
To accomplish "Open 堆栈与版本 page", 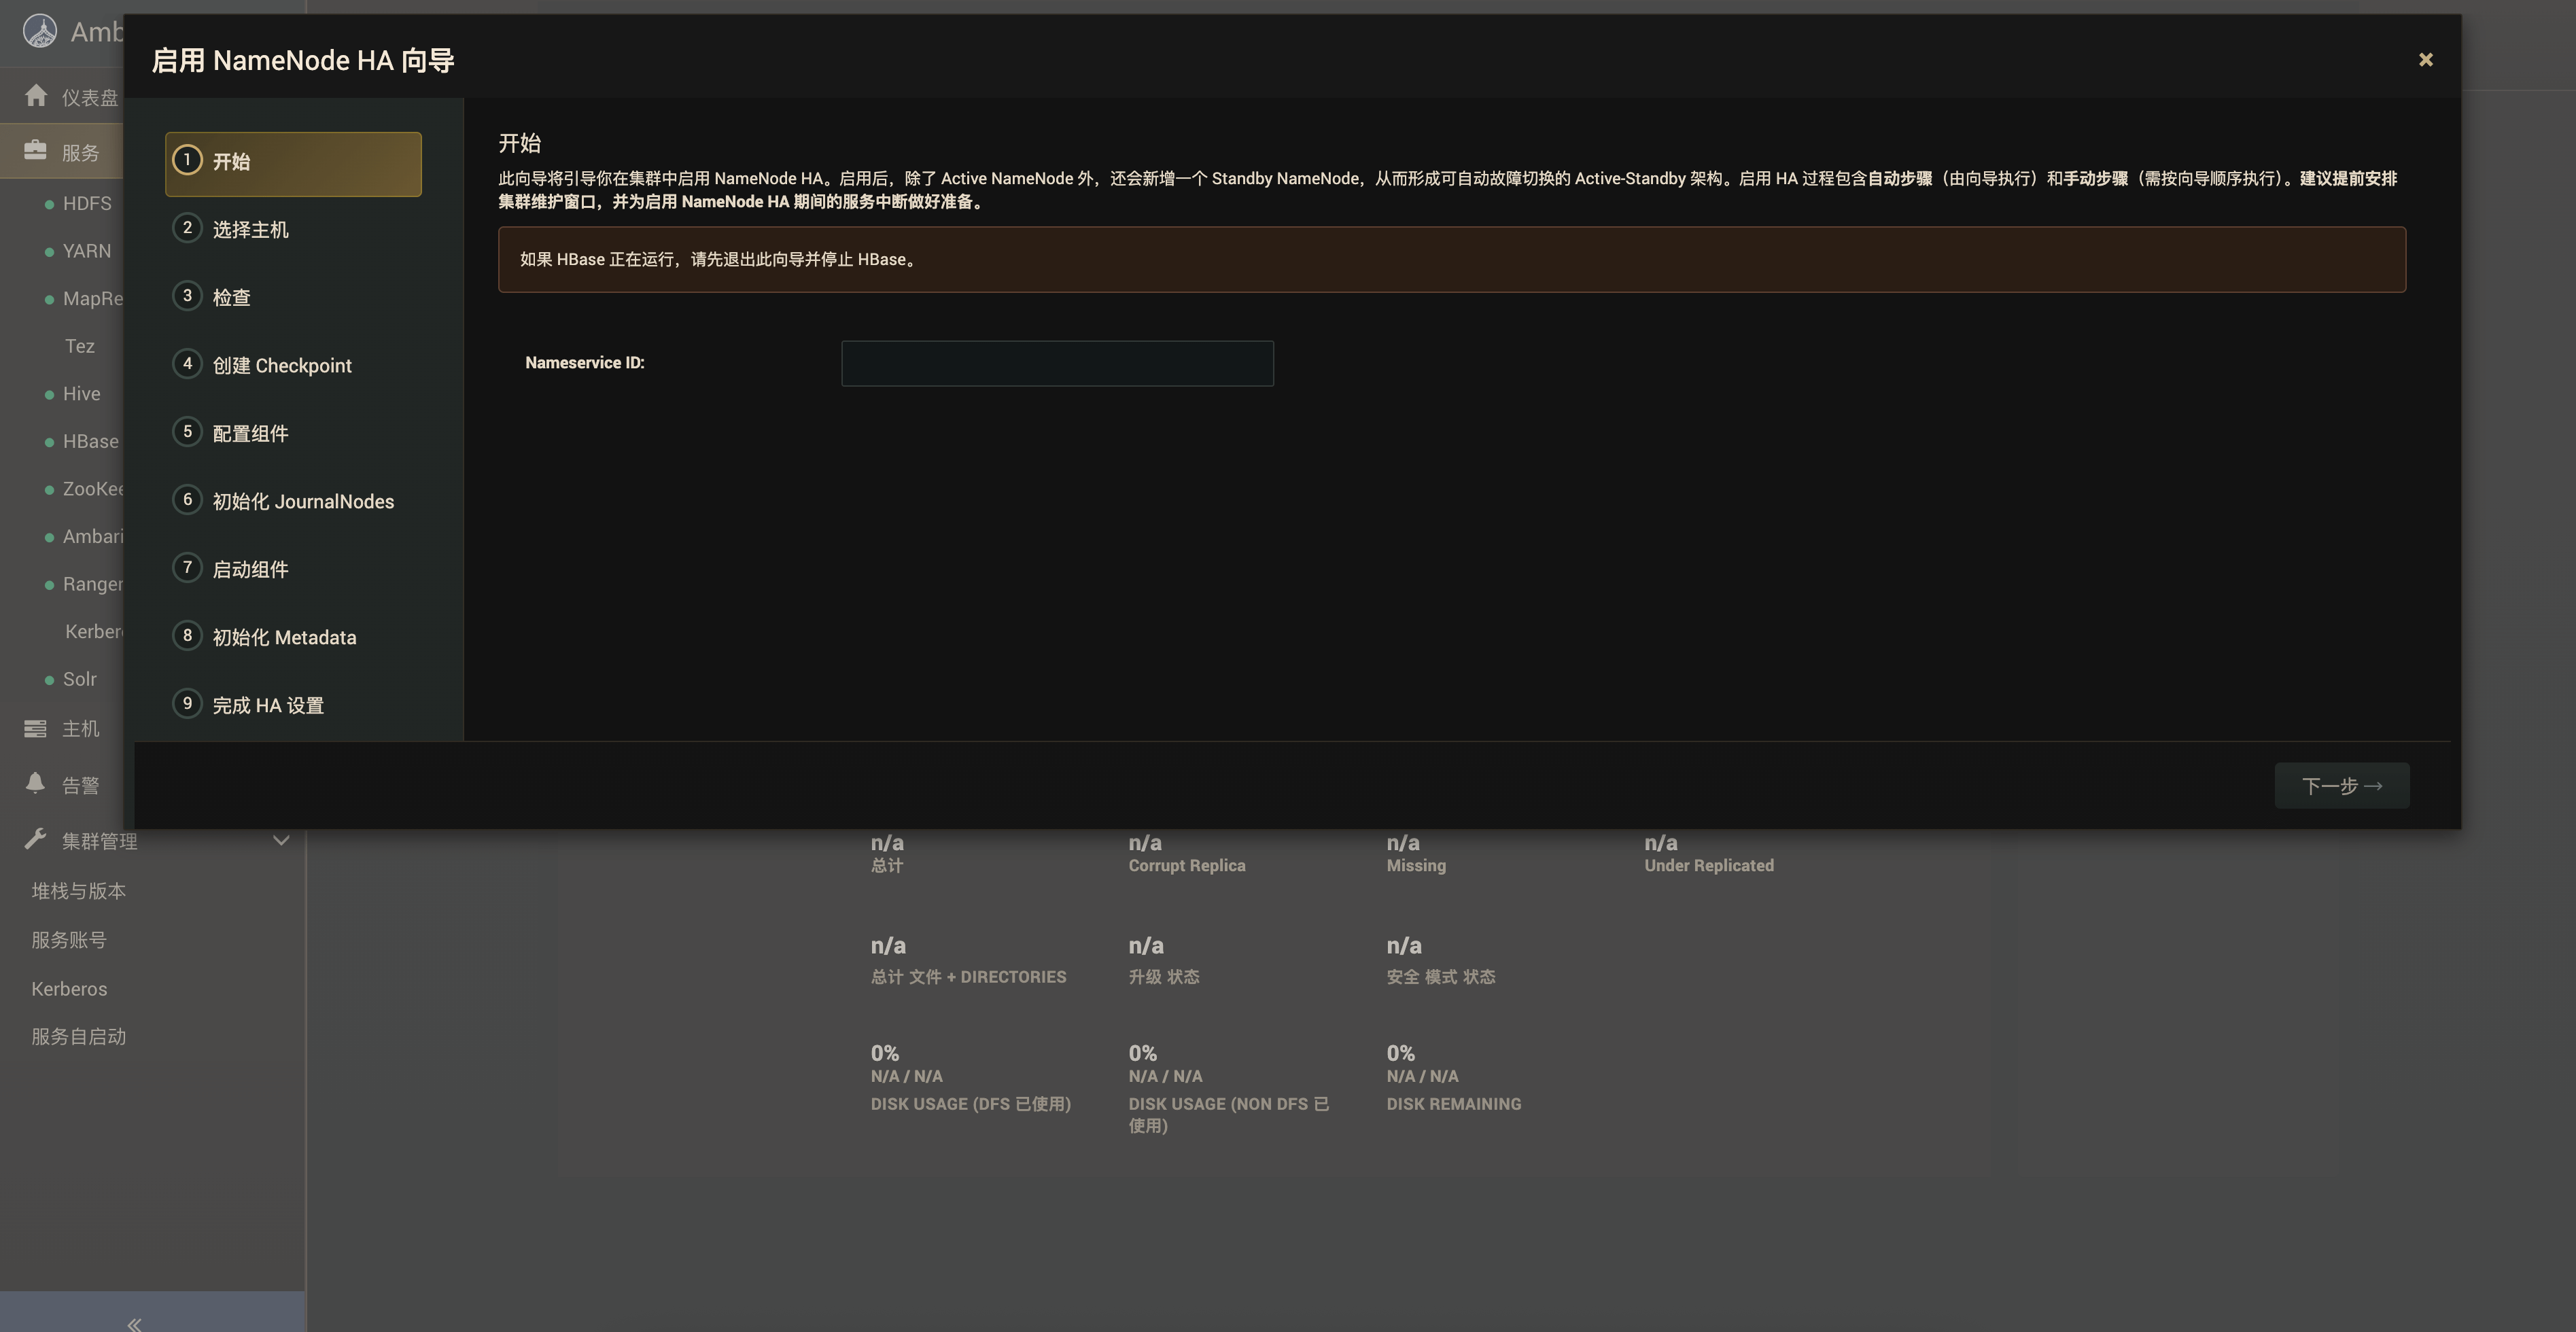I will coord(79,891).
